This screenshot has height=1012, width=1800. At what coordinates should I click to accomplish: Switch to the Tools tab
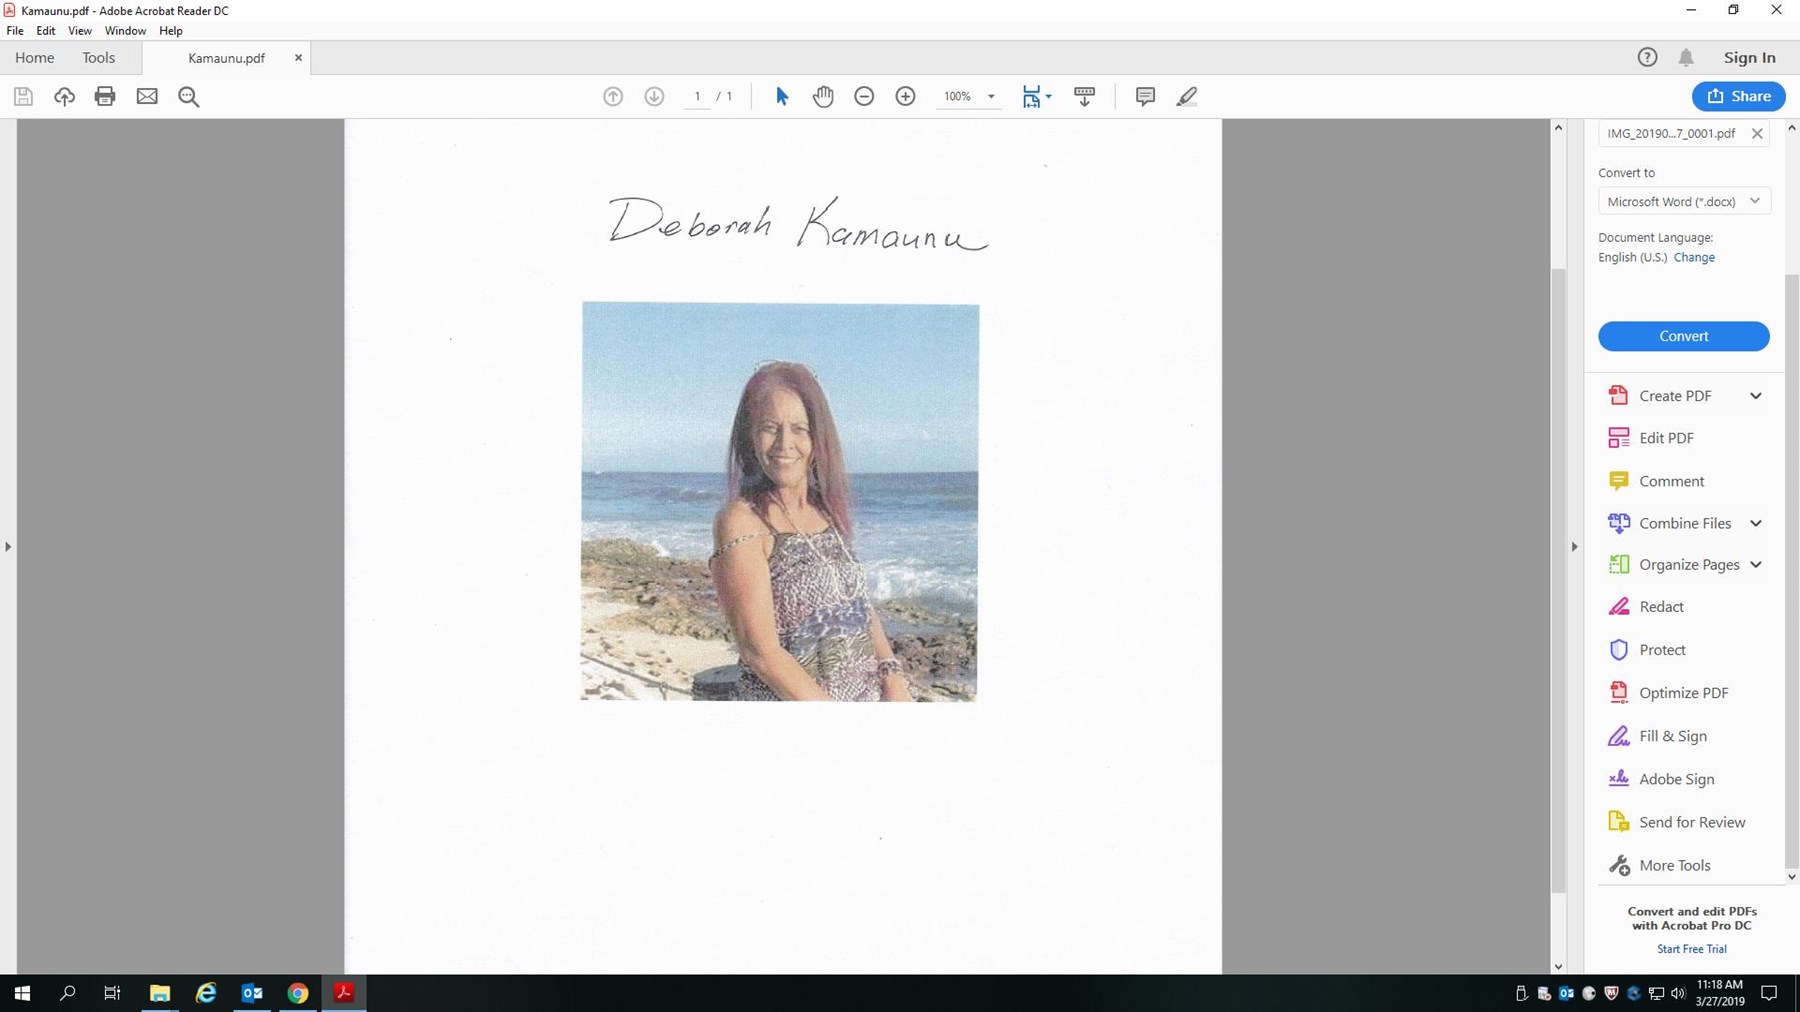98,58
